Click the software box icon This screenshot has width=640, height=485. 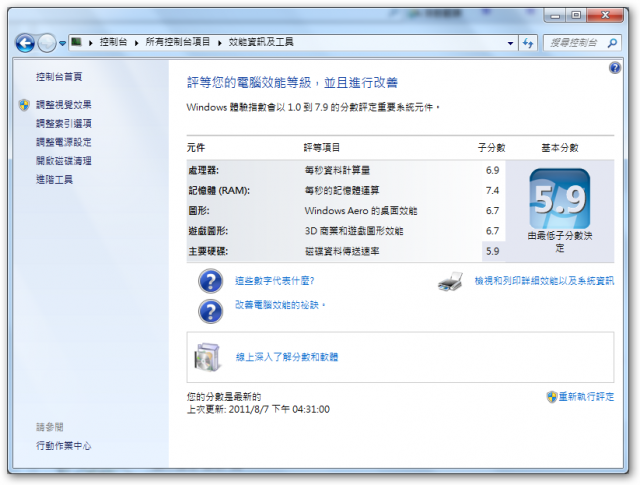pos(208,357)
